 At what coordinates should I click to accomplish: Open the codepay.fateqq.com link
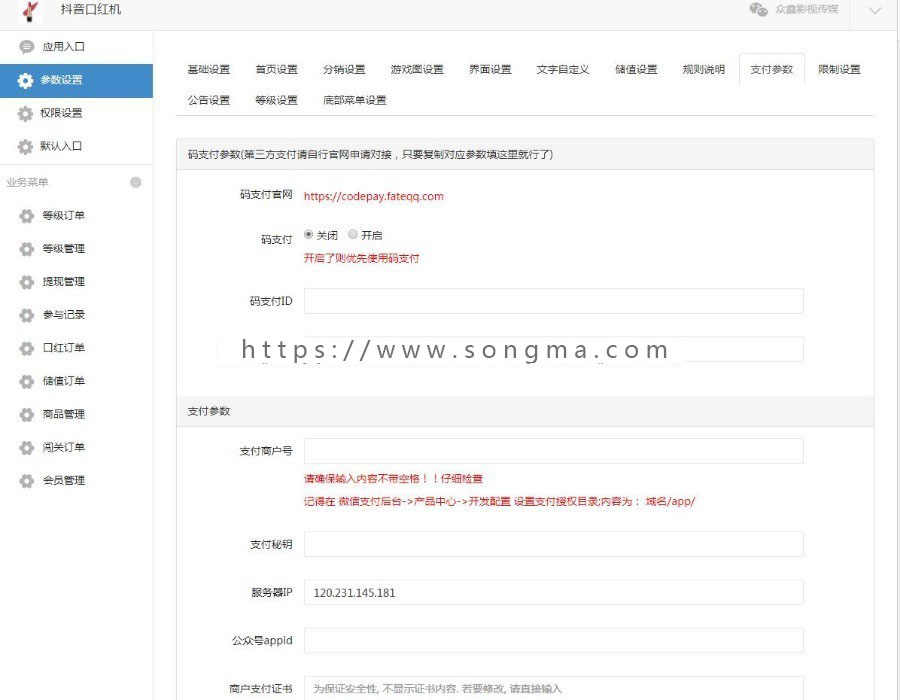[x=373, y=196]
